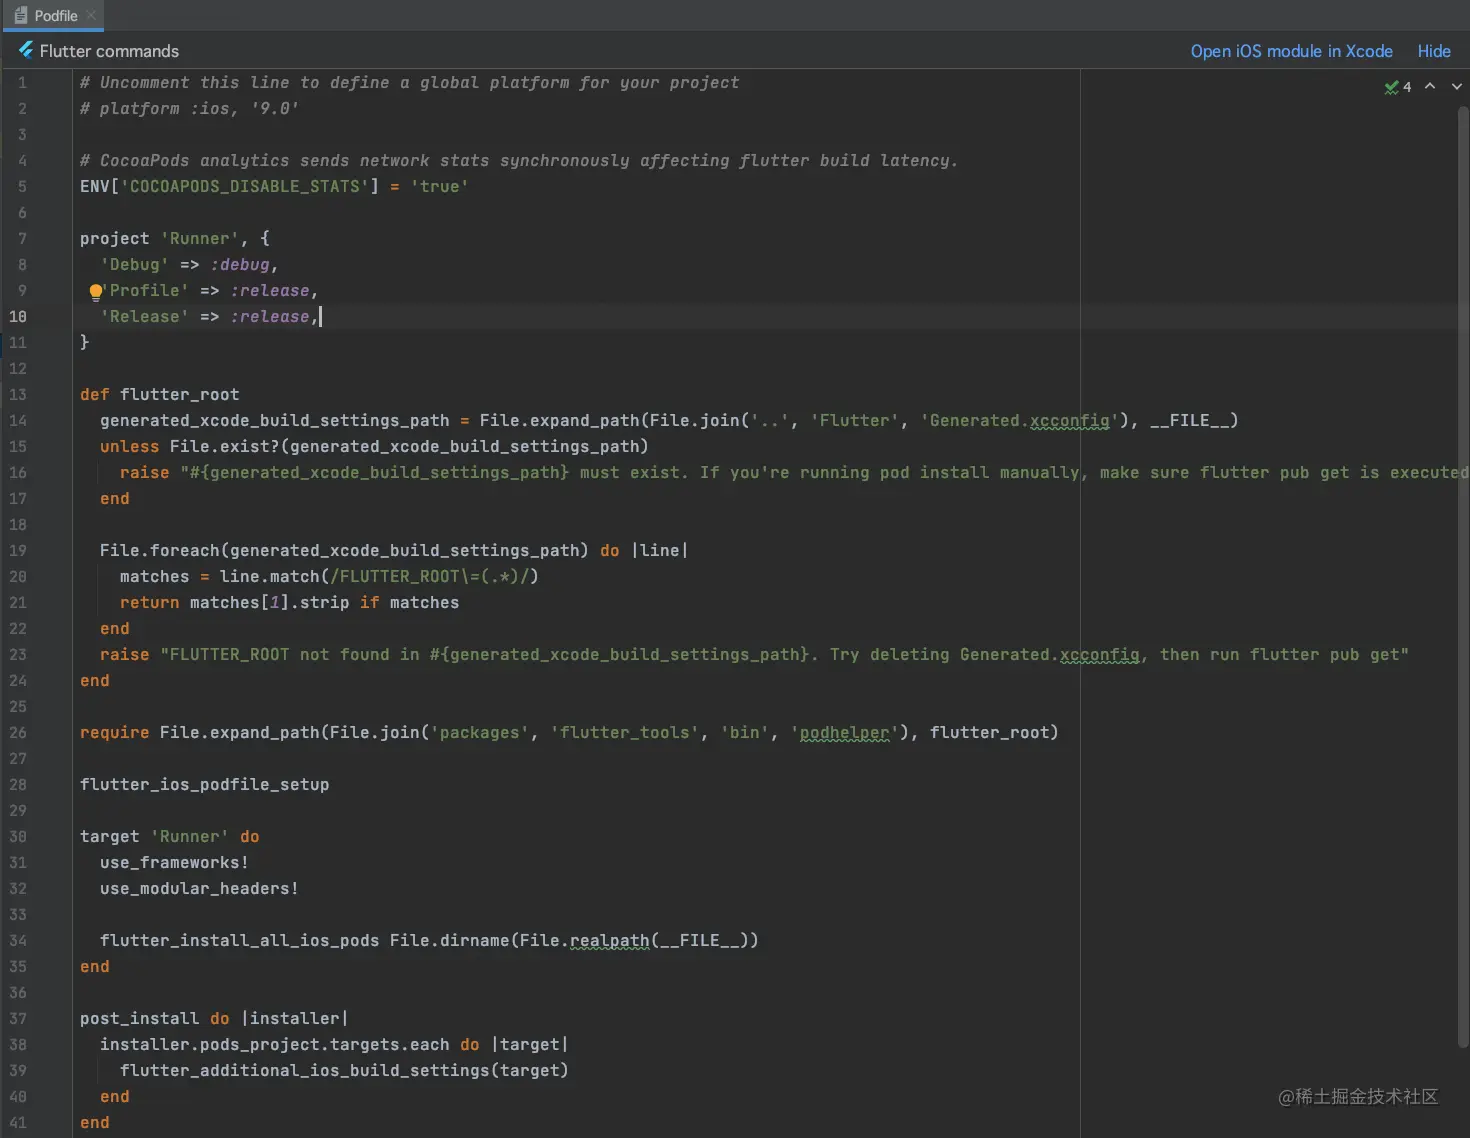Image resolution: width=1470 pixels, height=1138 pixels.
Task: Click ':debug' symbol on line 8
Action: (x=239, y=264)
